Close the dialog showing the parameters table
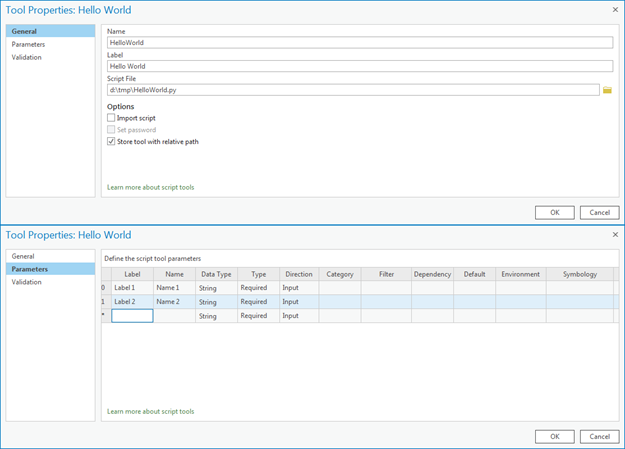The image size is (625, 449). [614, 235]
